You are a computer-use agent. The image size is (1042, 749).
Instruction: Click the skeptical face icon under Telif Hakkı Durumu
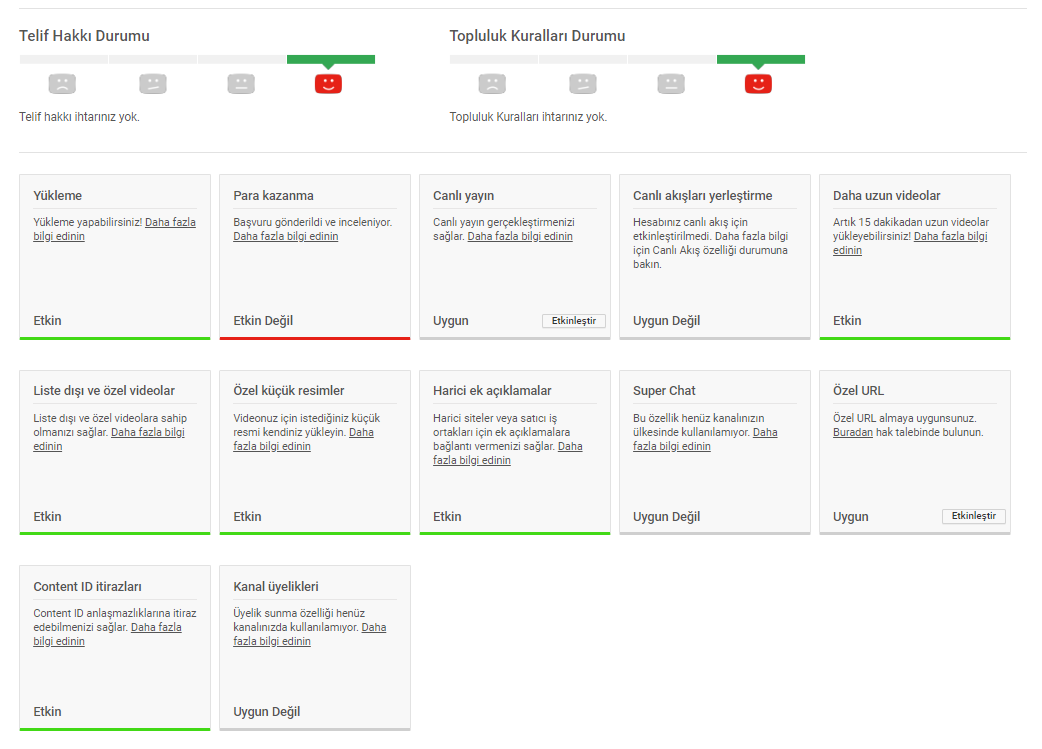tap(153, 84)
